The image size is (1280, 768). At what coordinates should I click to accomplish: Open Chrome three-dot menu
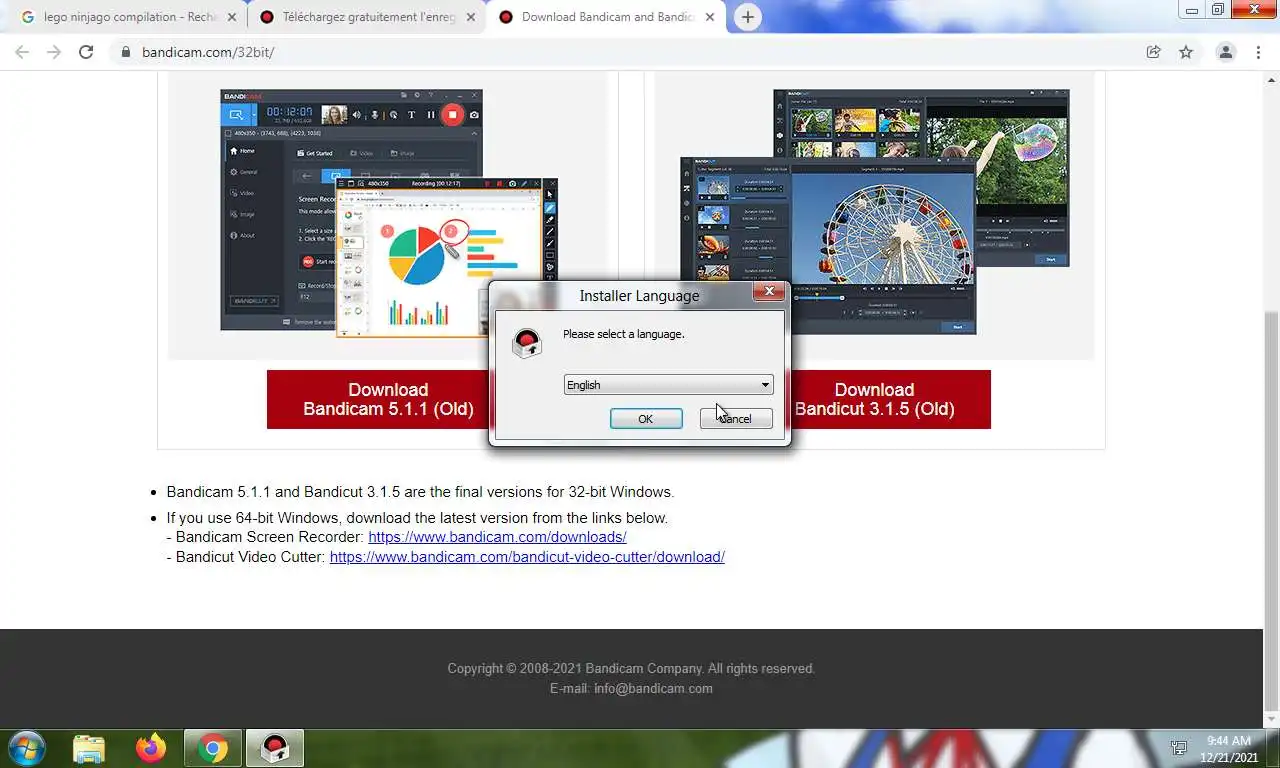(1258, 52)
